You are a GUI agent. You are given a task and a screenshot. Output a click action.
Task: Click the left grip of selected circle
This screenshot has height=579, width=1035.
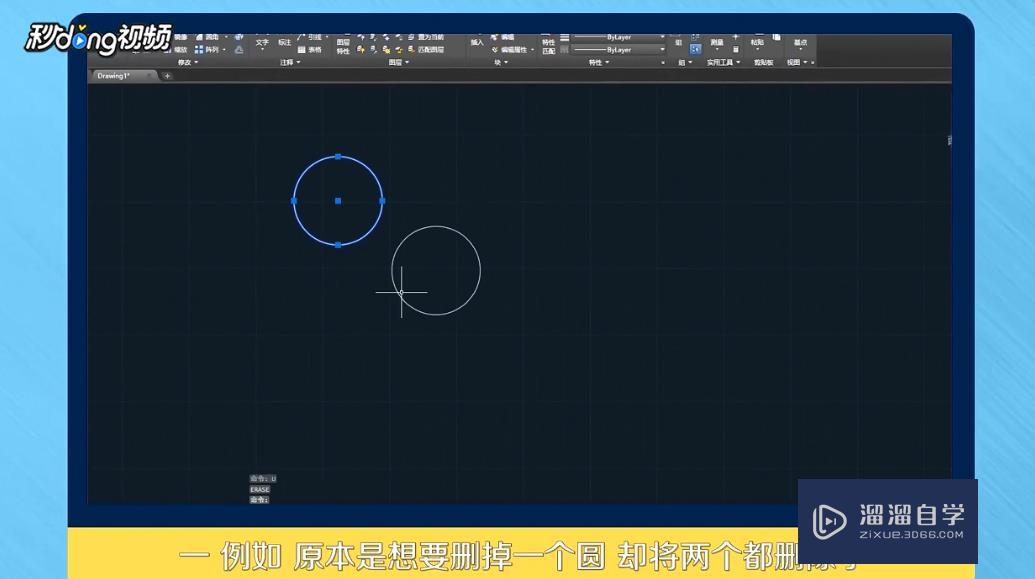click(x=294, y=201)
